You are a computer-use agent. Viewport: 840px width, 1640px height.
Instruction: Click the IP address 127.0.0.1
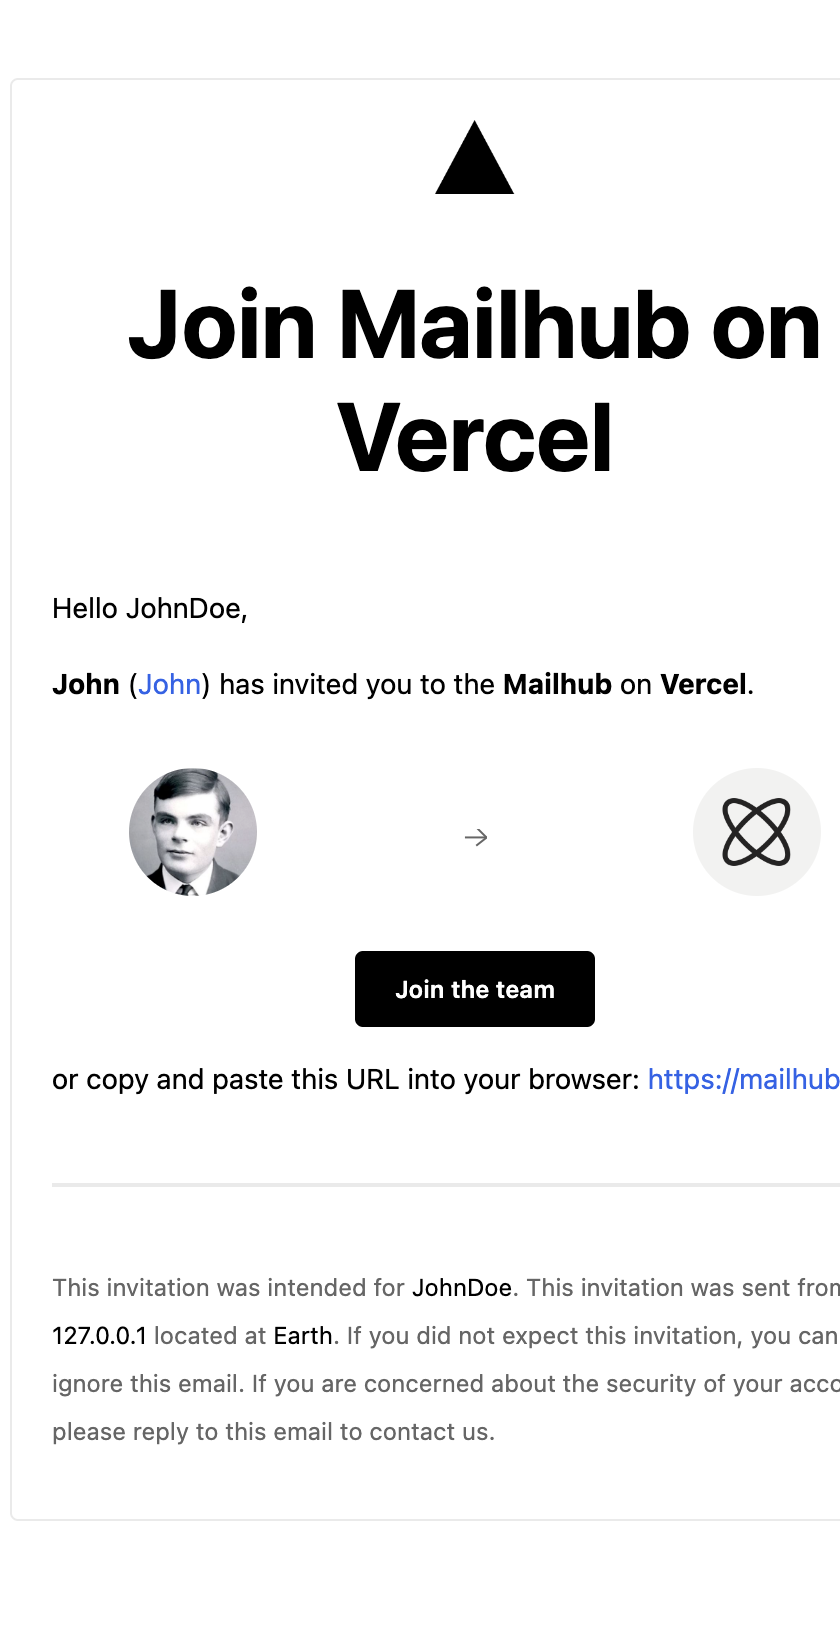(99, 1335)
